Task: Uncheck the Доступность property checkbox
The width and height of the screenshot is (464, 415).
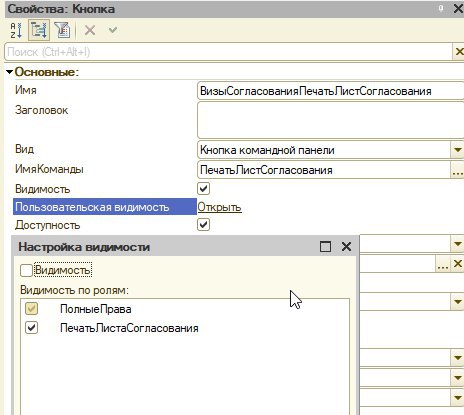Action: (x=203, y=225)
